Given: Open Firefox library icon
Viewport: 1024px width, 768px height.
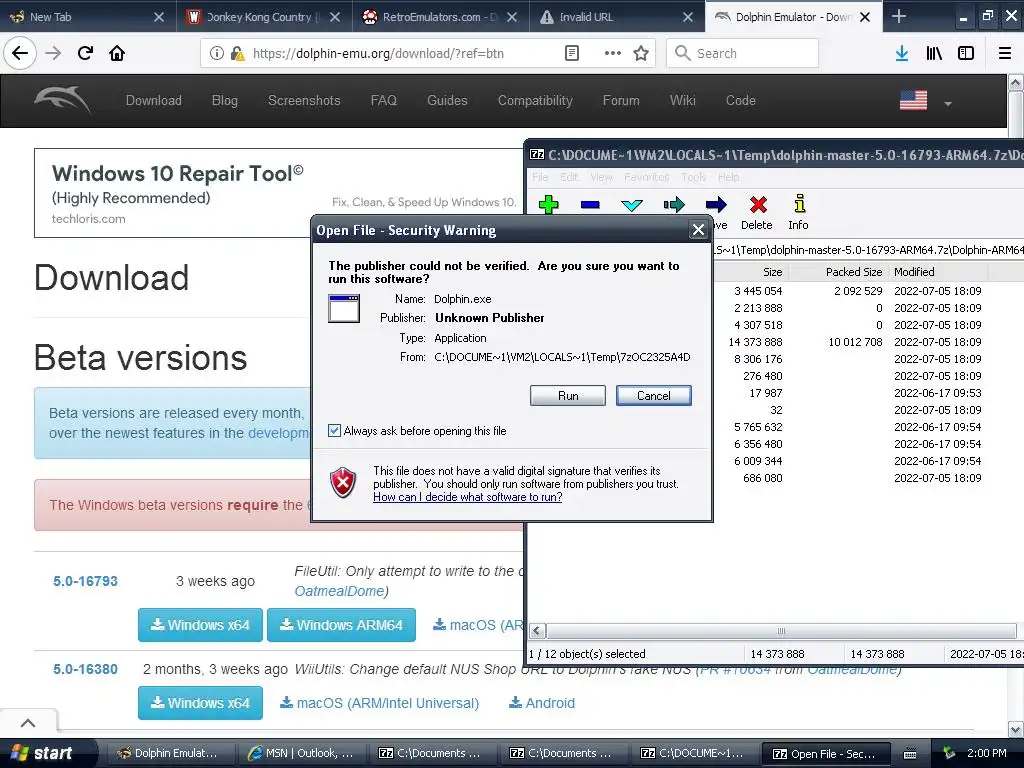Looking at the screenshot, I should (934, 53).
